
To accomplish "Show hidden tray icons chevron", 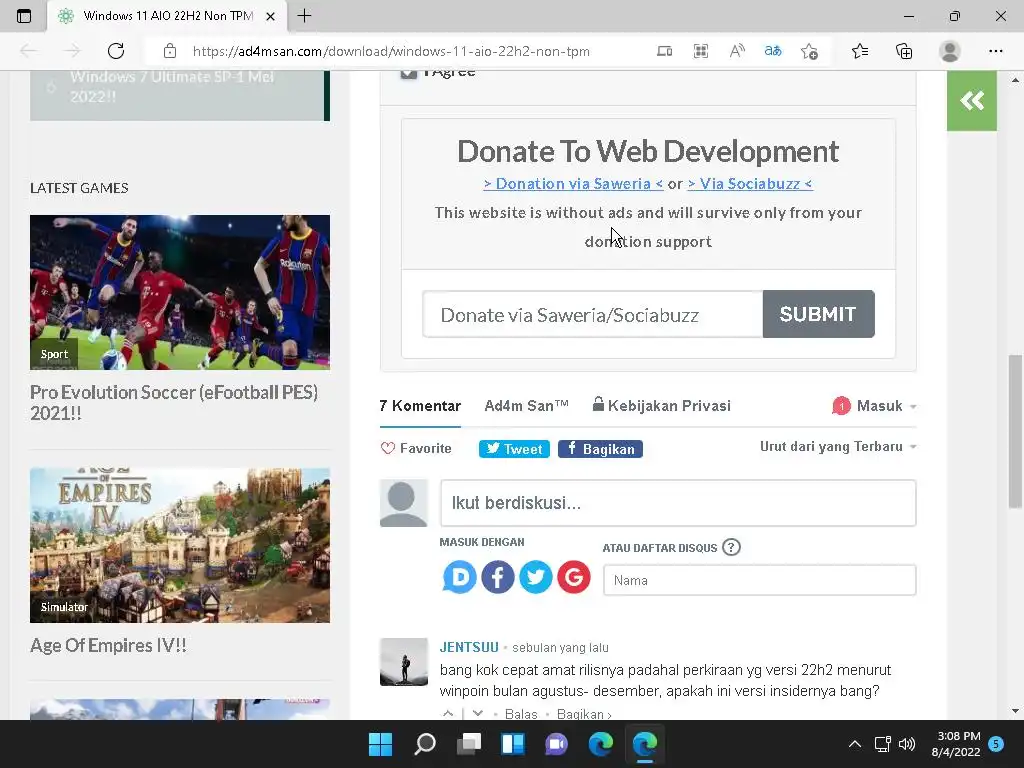I will point(854,744).
